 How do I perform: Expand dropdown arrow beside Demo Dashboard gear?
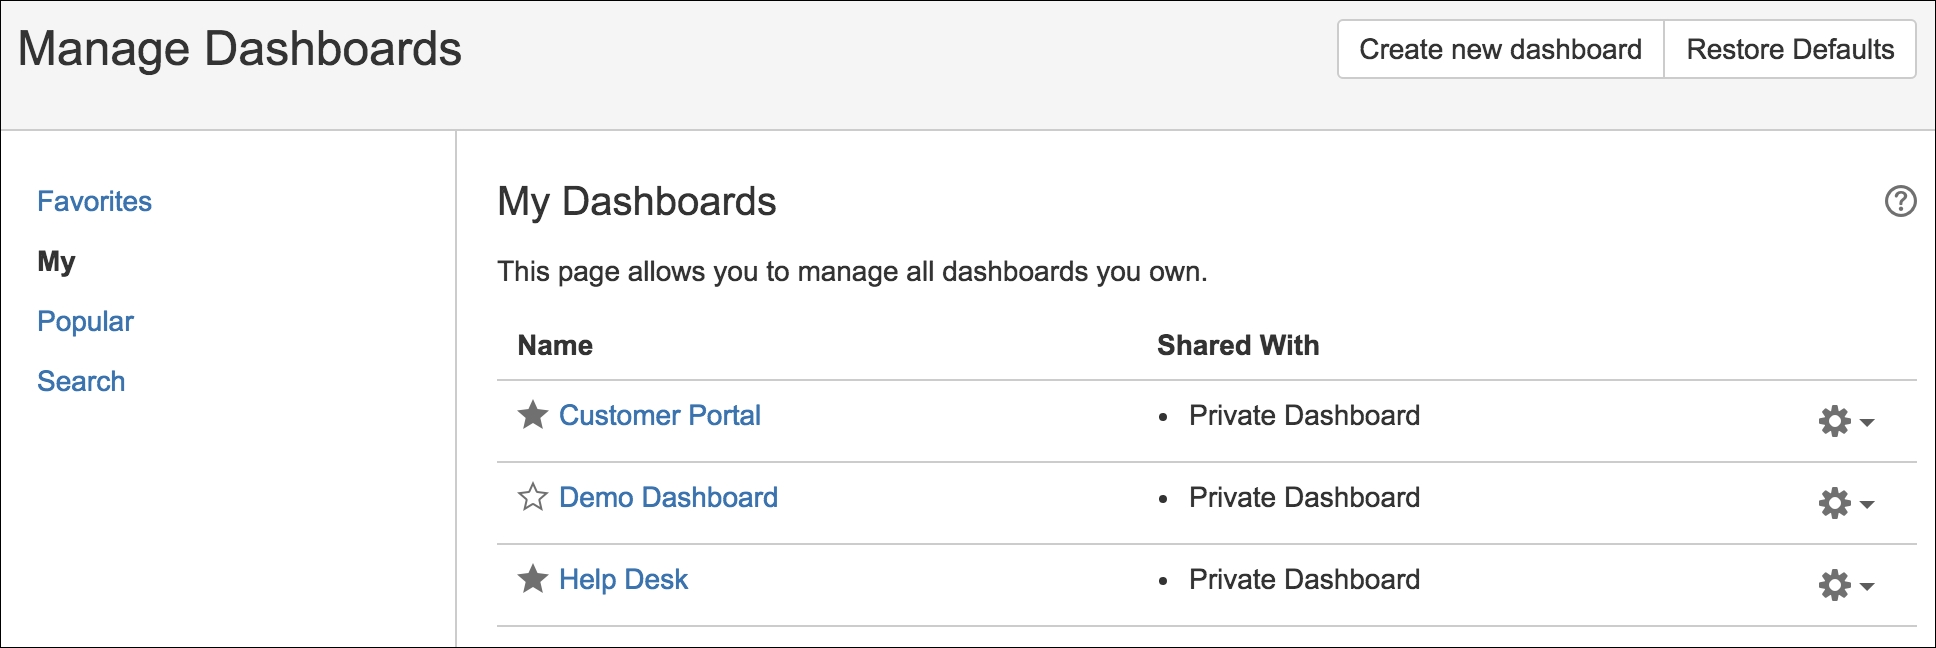pos(1866,505)
